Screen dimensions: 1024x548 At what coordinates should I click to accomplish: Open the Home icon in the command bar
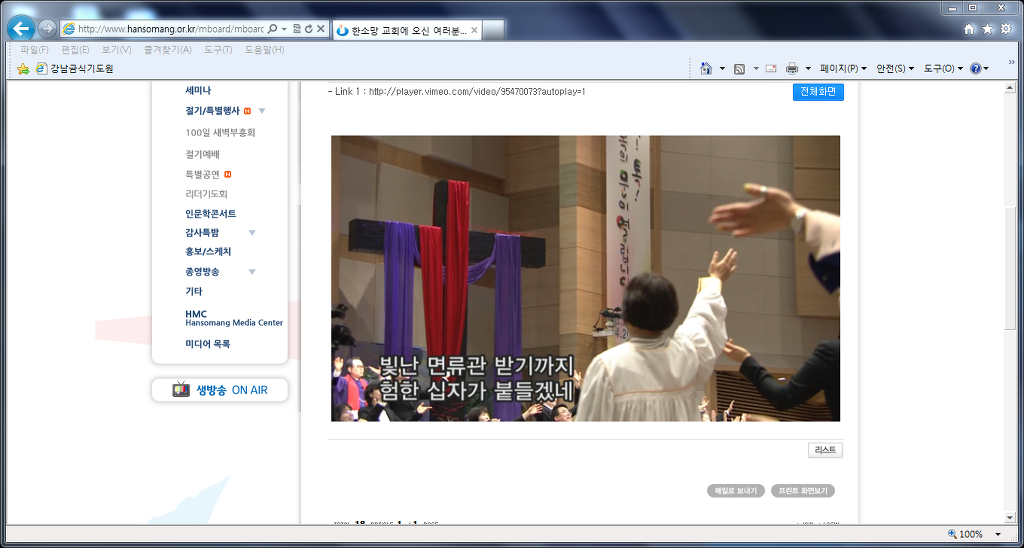(x=706, y=68)
